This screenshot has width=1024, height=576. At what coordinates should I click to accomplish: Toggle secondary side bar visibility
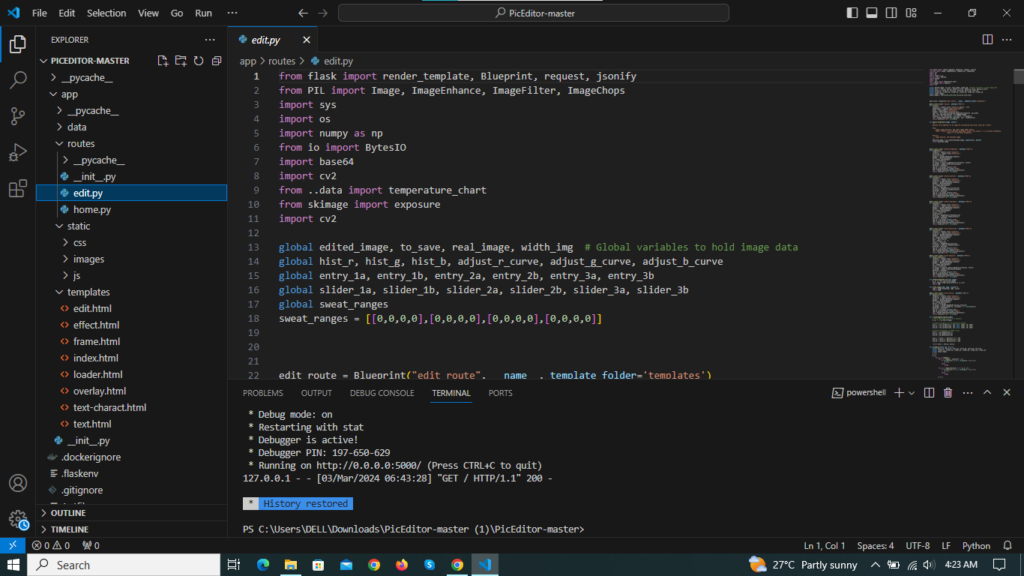(891, 13)
